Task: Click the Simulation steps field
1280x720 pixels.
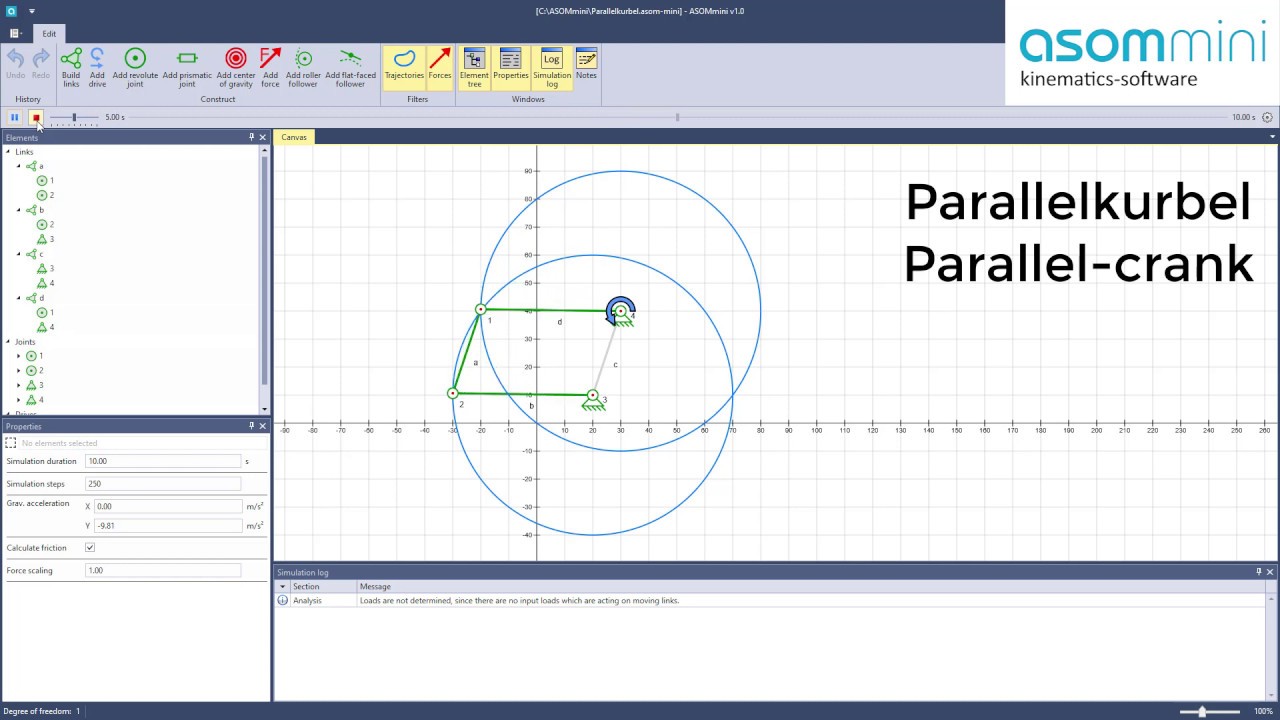Action: [x=163, y=483]
